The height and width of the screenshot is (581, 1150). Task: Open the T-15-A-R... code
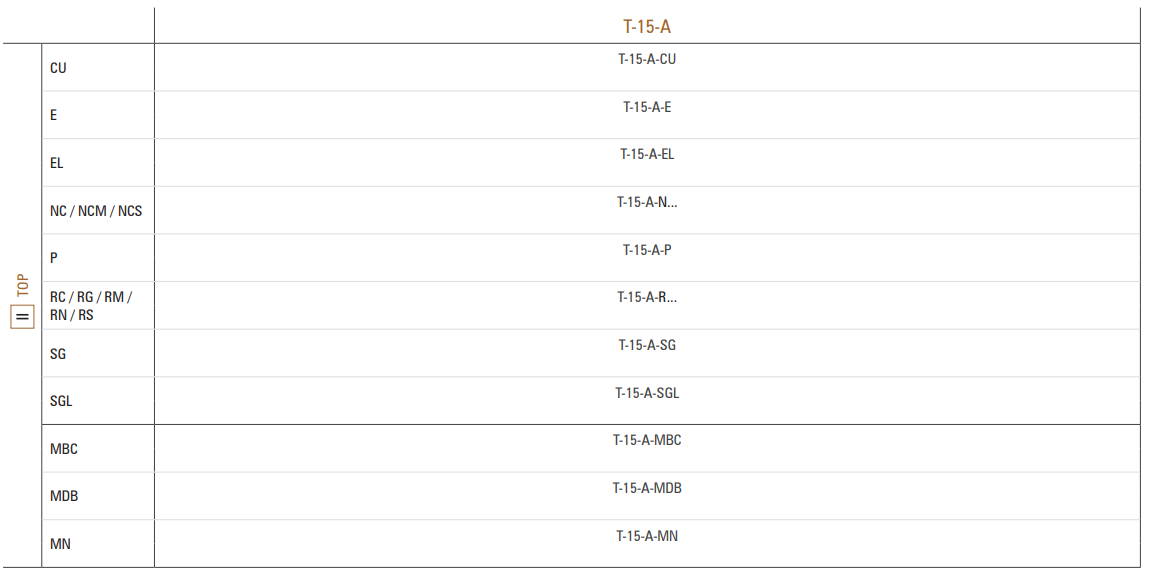click(x=647, y=298)
